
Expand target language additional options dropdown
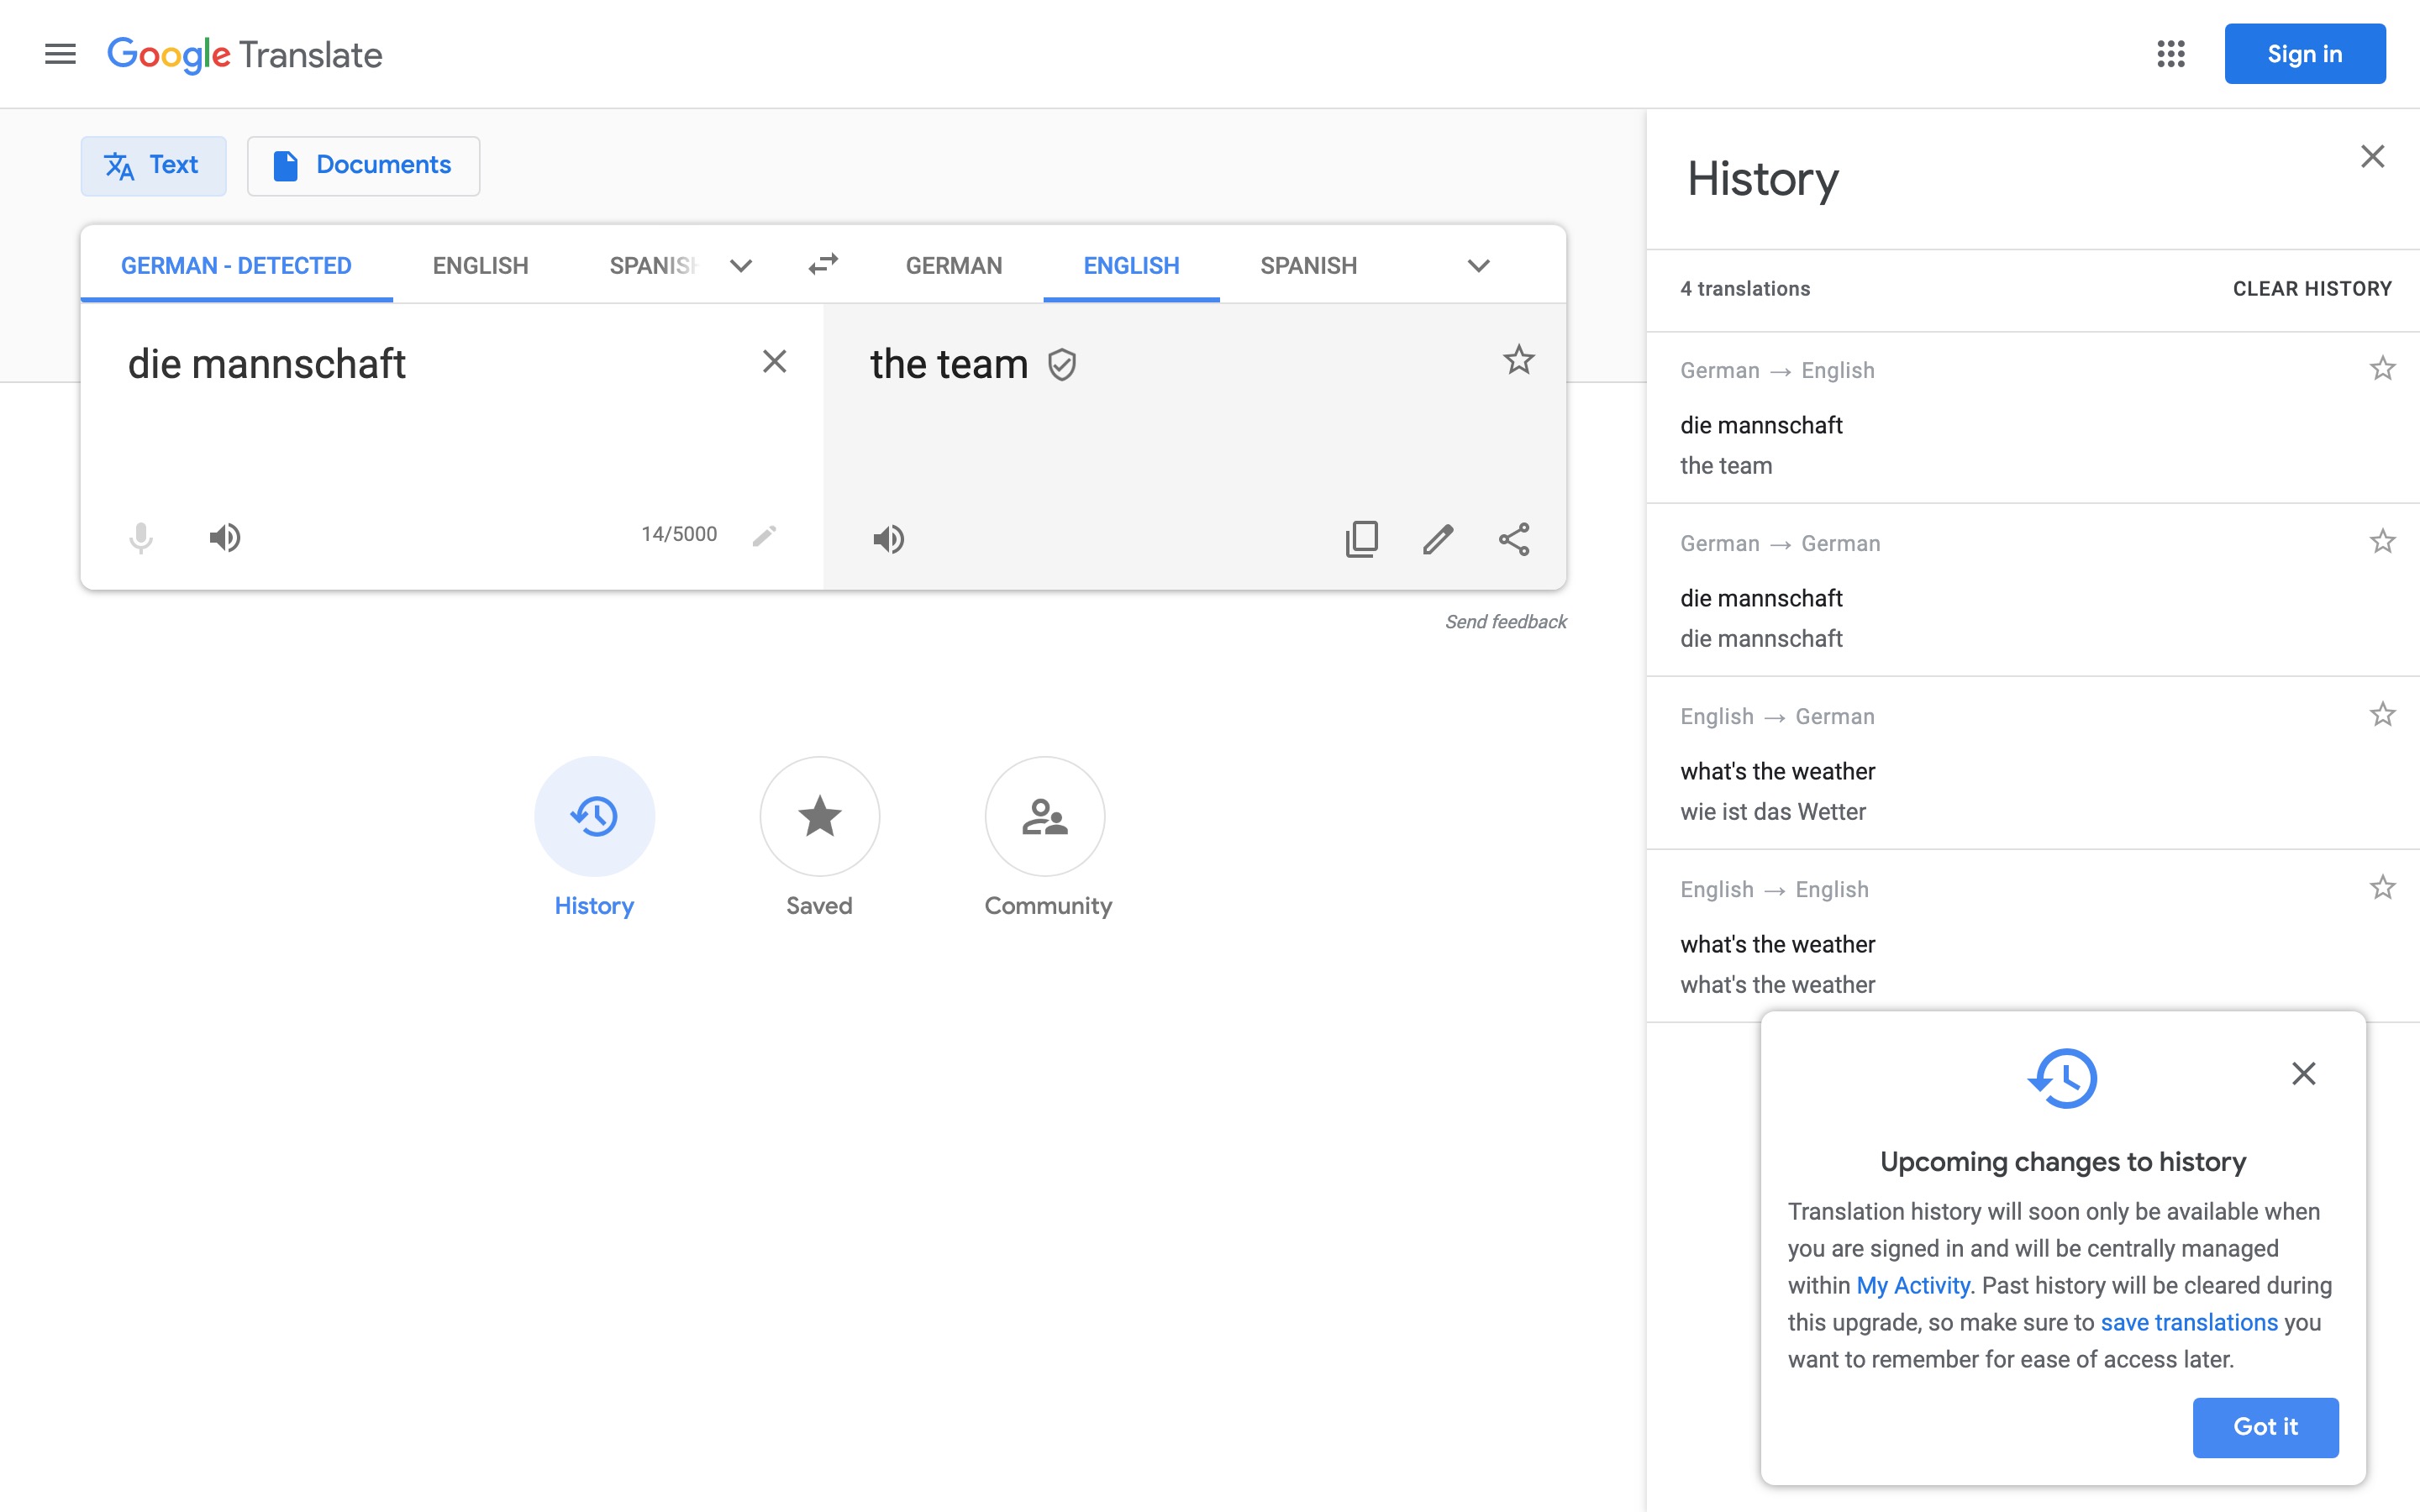pos(1476,265)
